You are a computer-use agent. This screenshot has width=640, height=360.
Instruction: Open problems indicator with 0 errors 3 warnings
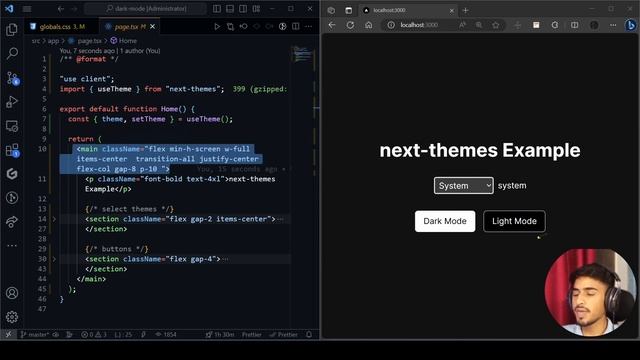pos(94,335)
